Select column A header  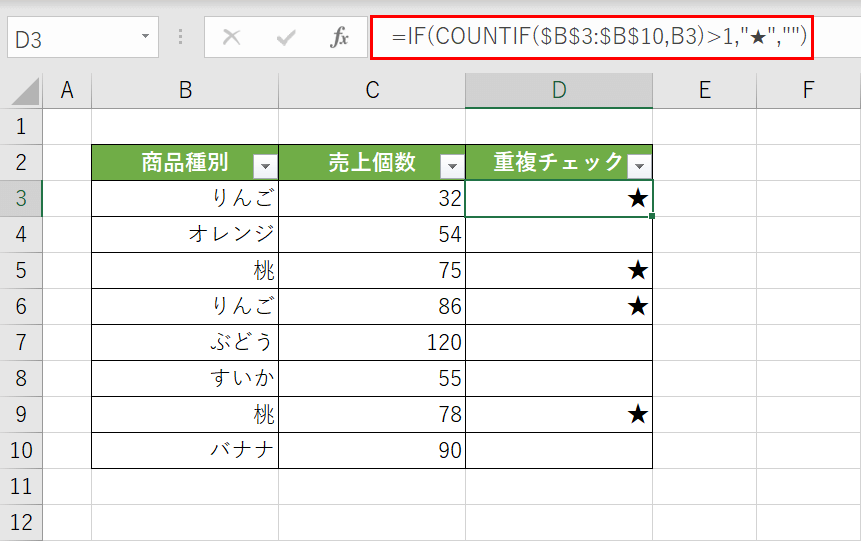tap(67, 90)
